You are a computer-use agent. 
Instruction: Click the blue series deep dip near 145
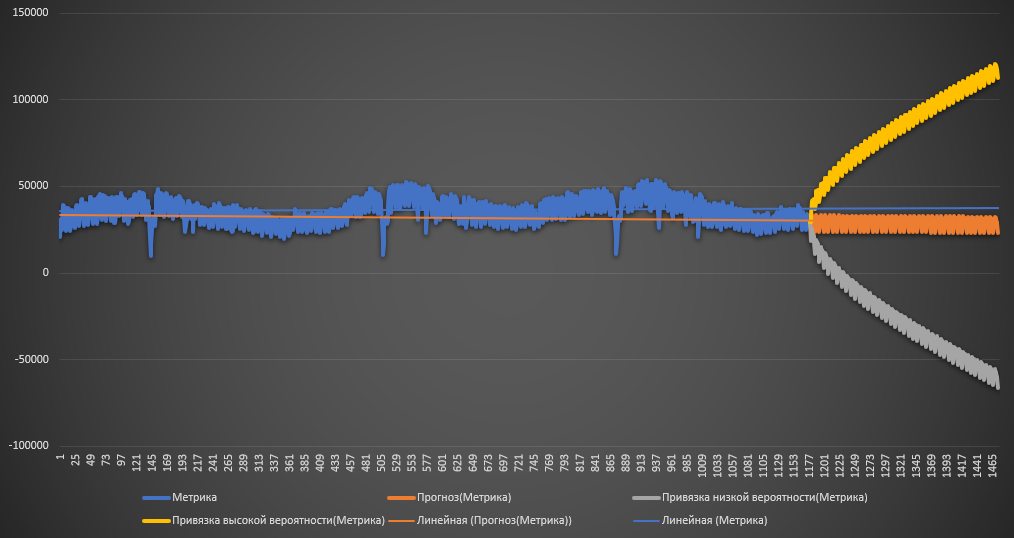tap(151, 250)
